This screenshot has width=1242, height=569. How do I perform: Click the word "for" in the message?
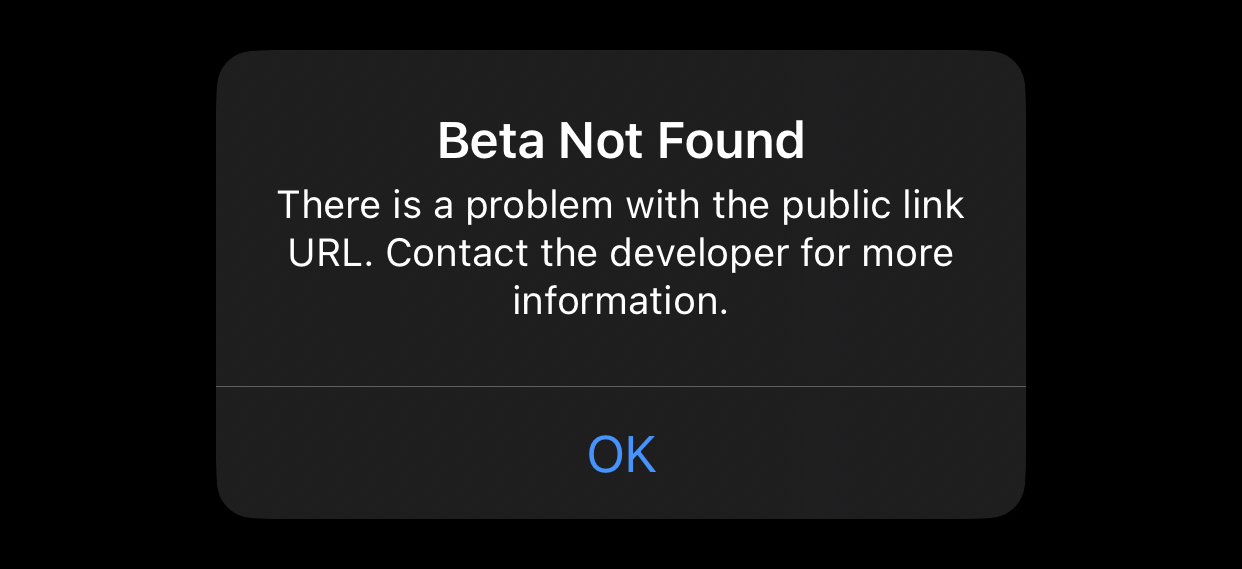827,253
